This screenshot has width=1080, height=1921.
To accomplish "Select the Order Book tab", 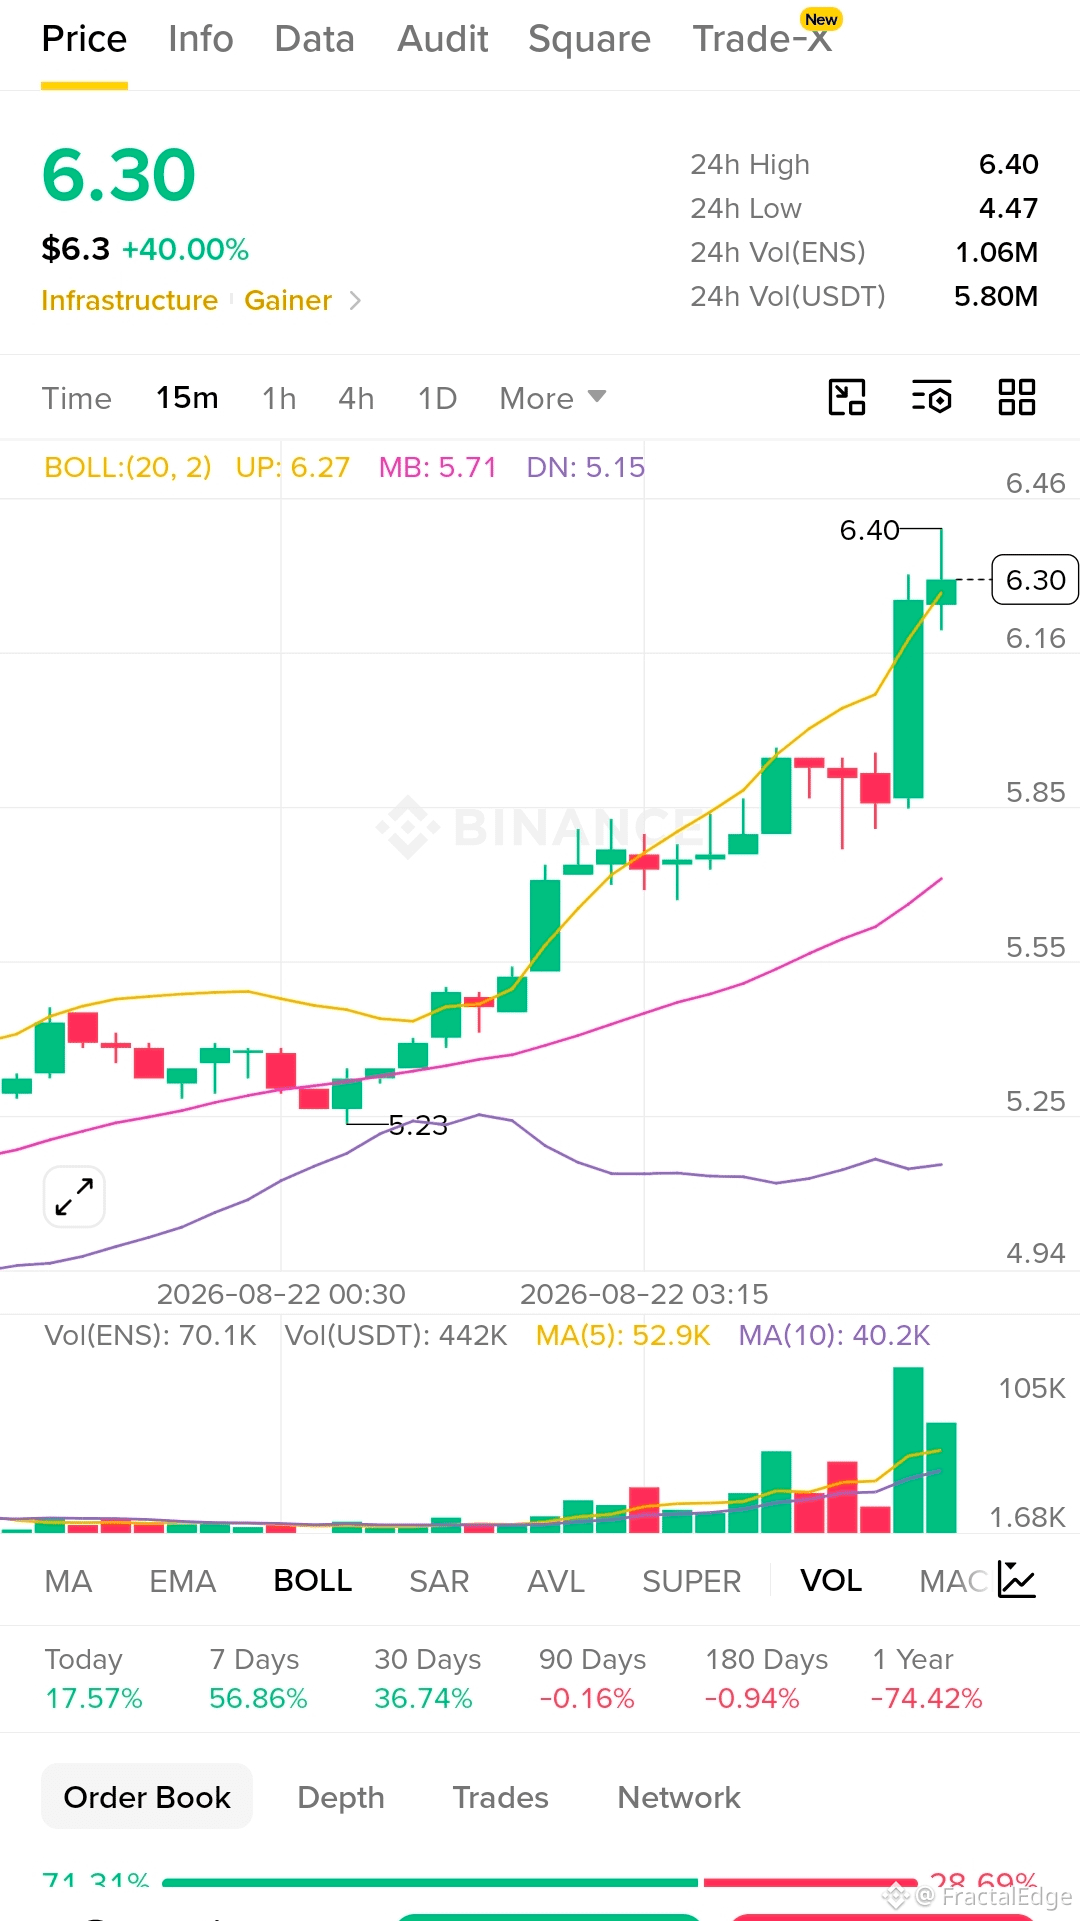I will click(147, 1797).
